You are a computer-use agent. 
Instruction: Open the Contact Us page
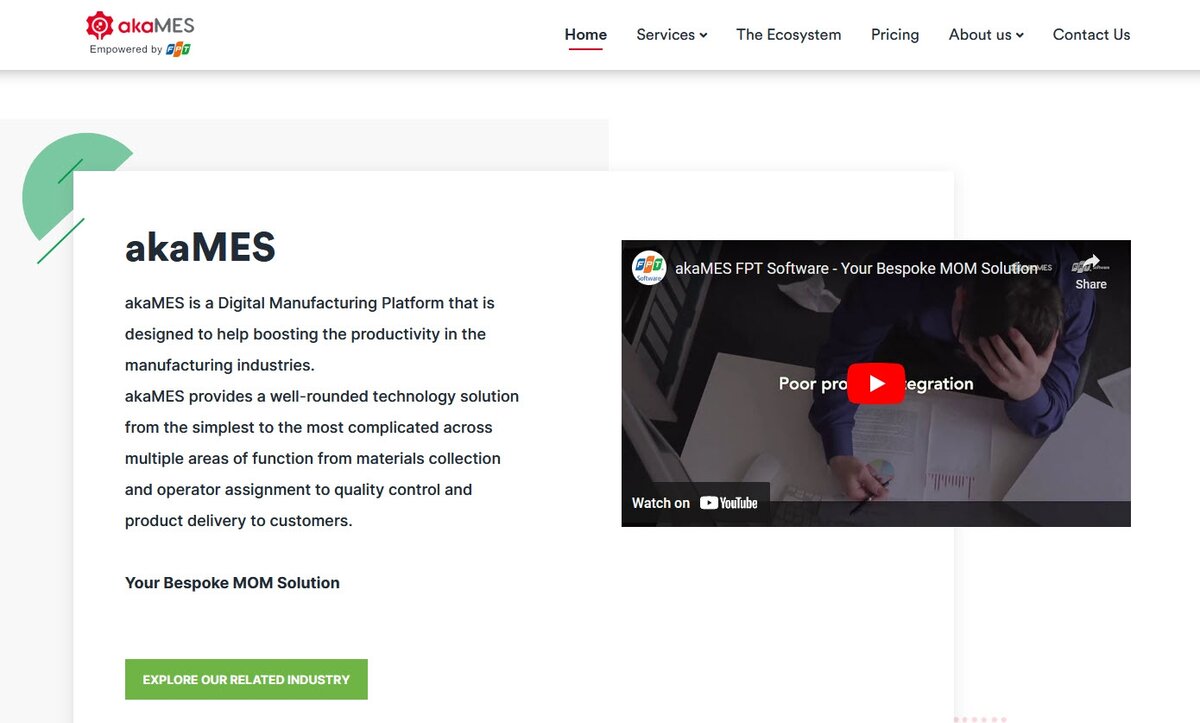pyautogui.click(x=1091, y=34)
